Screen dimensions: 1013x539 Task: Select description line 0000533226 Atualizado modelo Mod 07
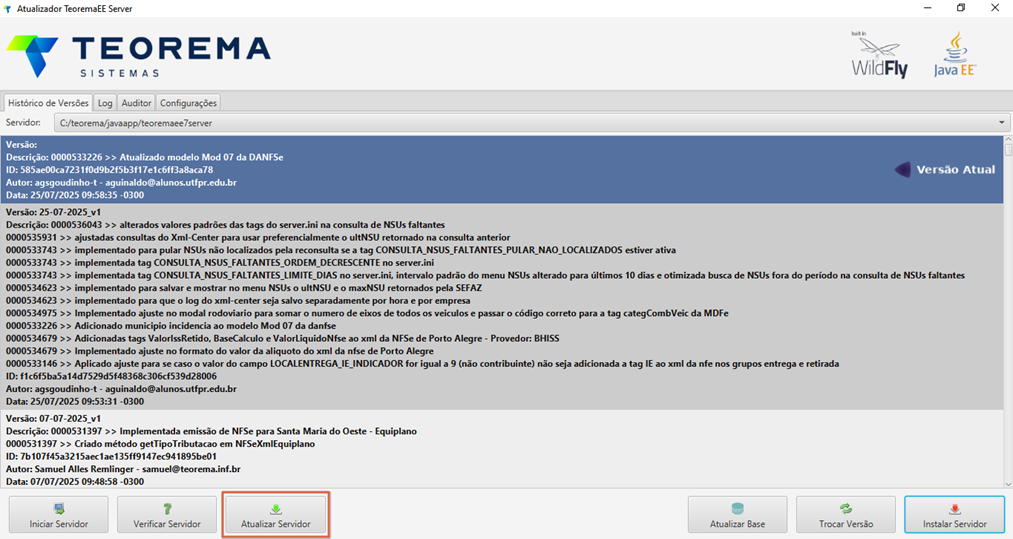(x=145, y=157)
